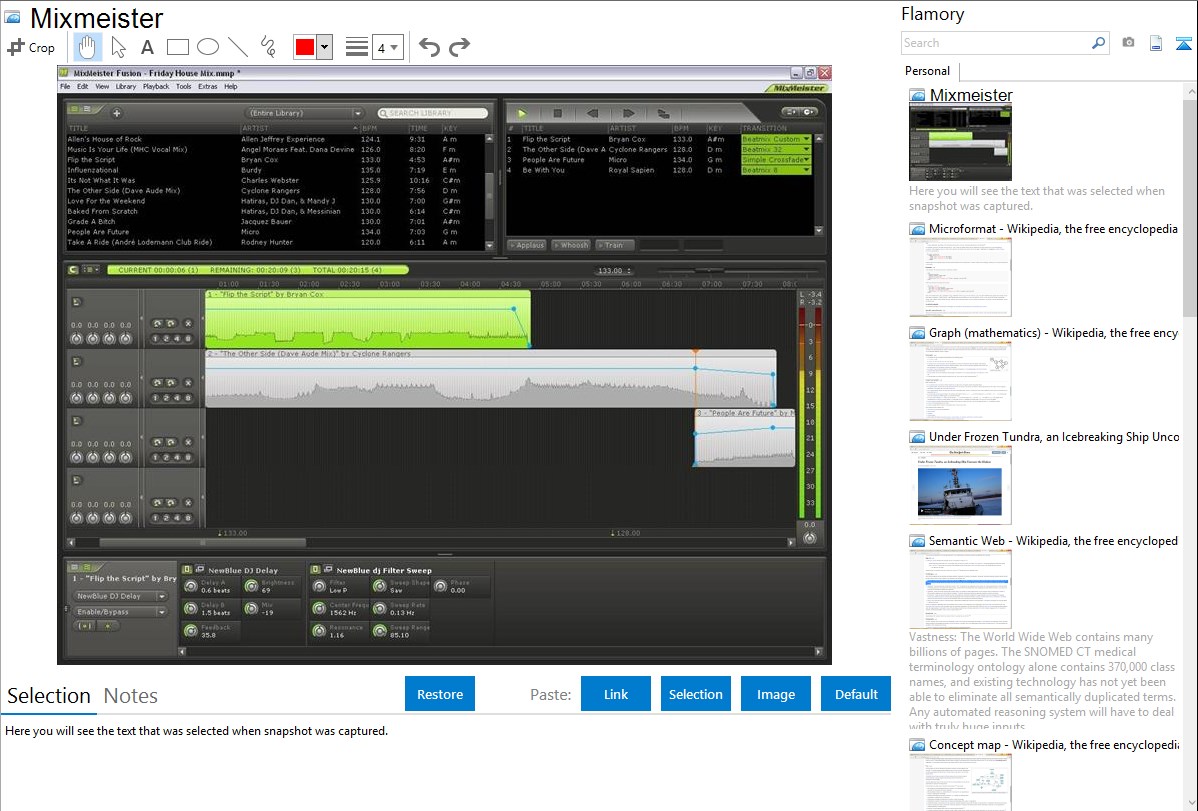Screen dimensions: 1198x811
Task: Choose the straight line tool
Action: (x=238, y=47)
